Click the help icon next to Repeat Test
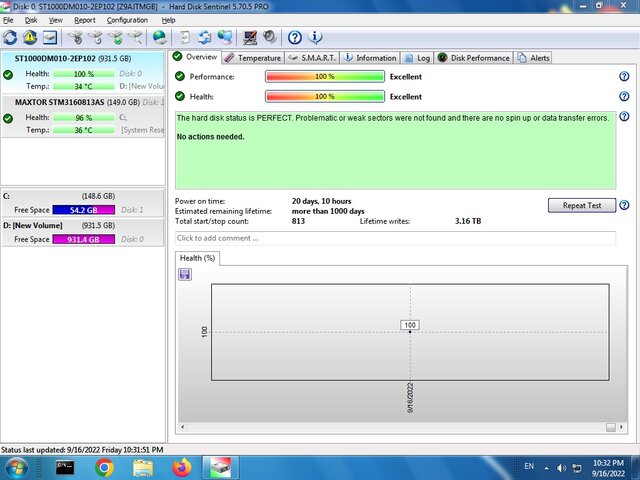640x480 pixels. (x=624, y=205)
